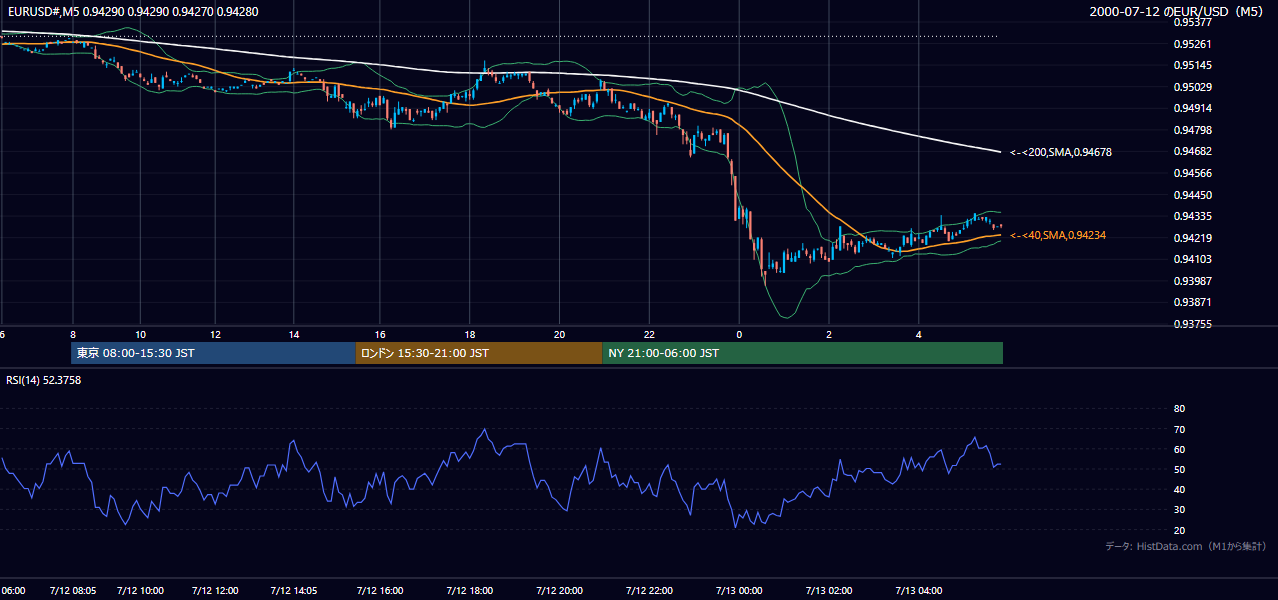Click hour label 8 on the price chart time axis
Viewport: 1278px width, 600px height.
coord(73,334)
